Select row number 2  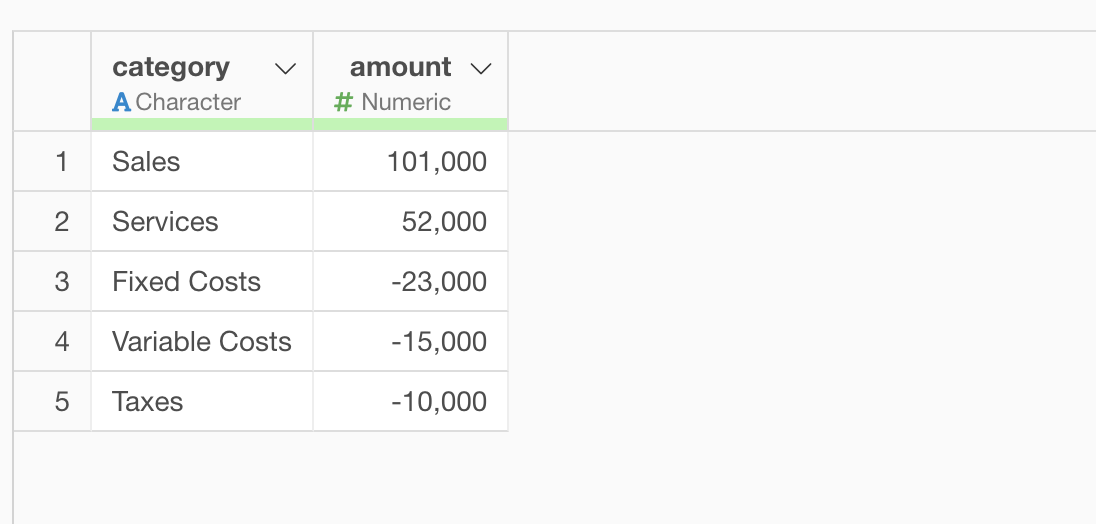coord(52,221)
